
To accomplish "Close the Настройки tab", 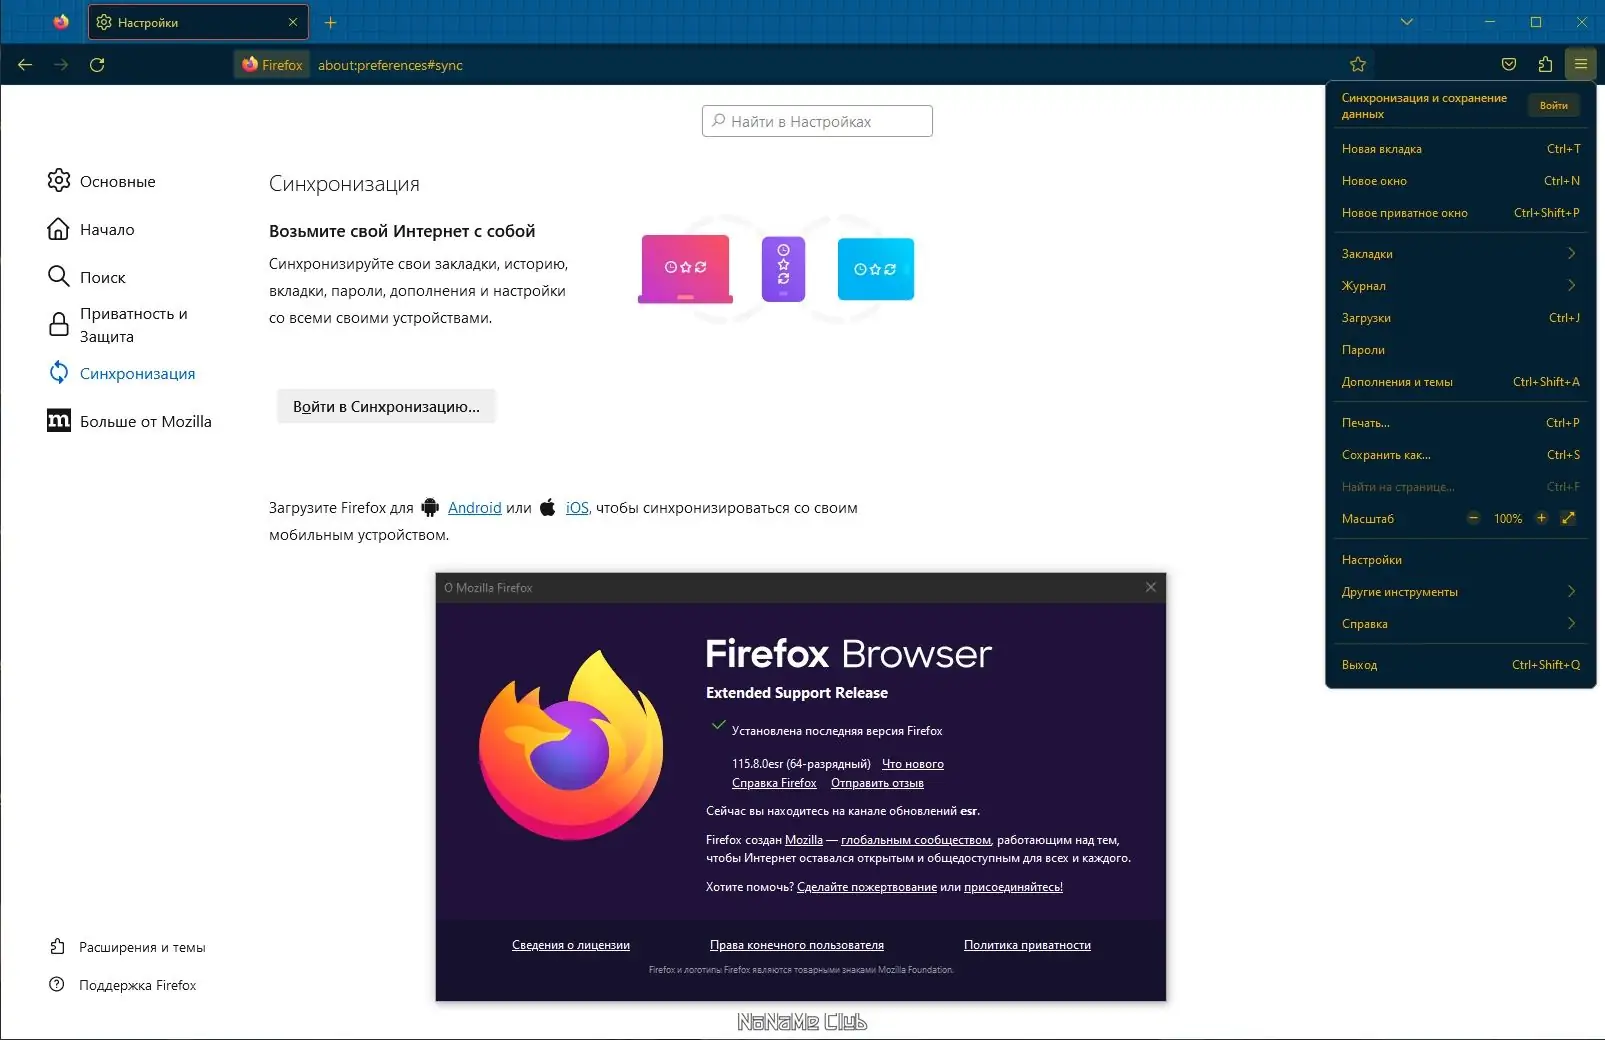I will [x=293, y=22].
